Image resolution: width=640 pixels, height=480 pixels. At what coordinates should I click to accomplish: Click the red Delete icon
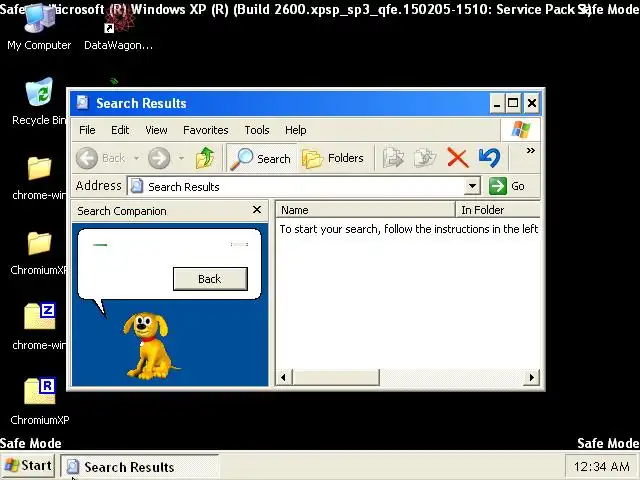tap(458, 158)
